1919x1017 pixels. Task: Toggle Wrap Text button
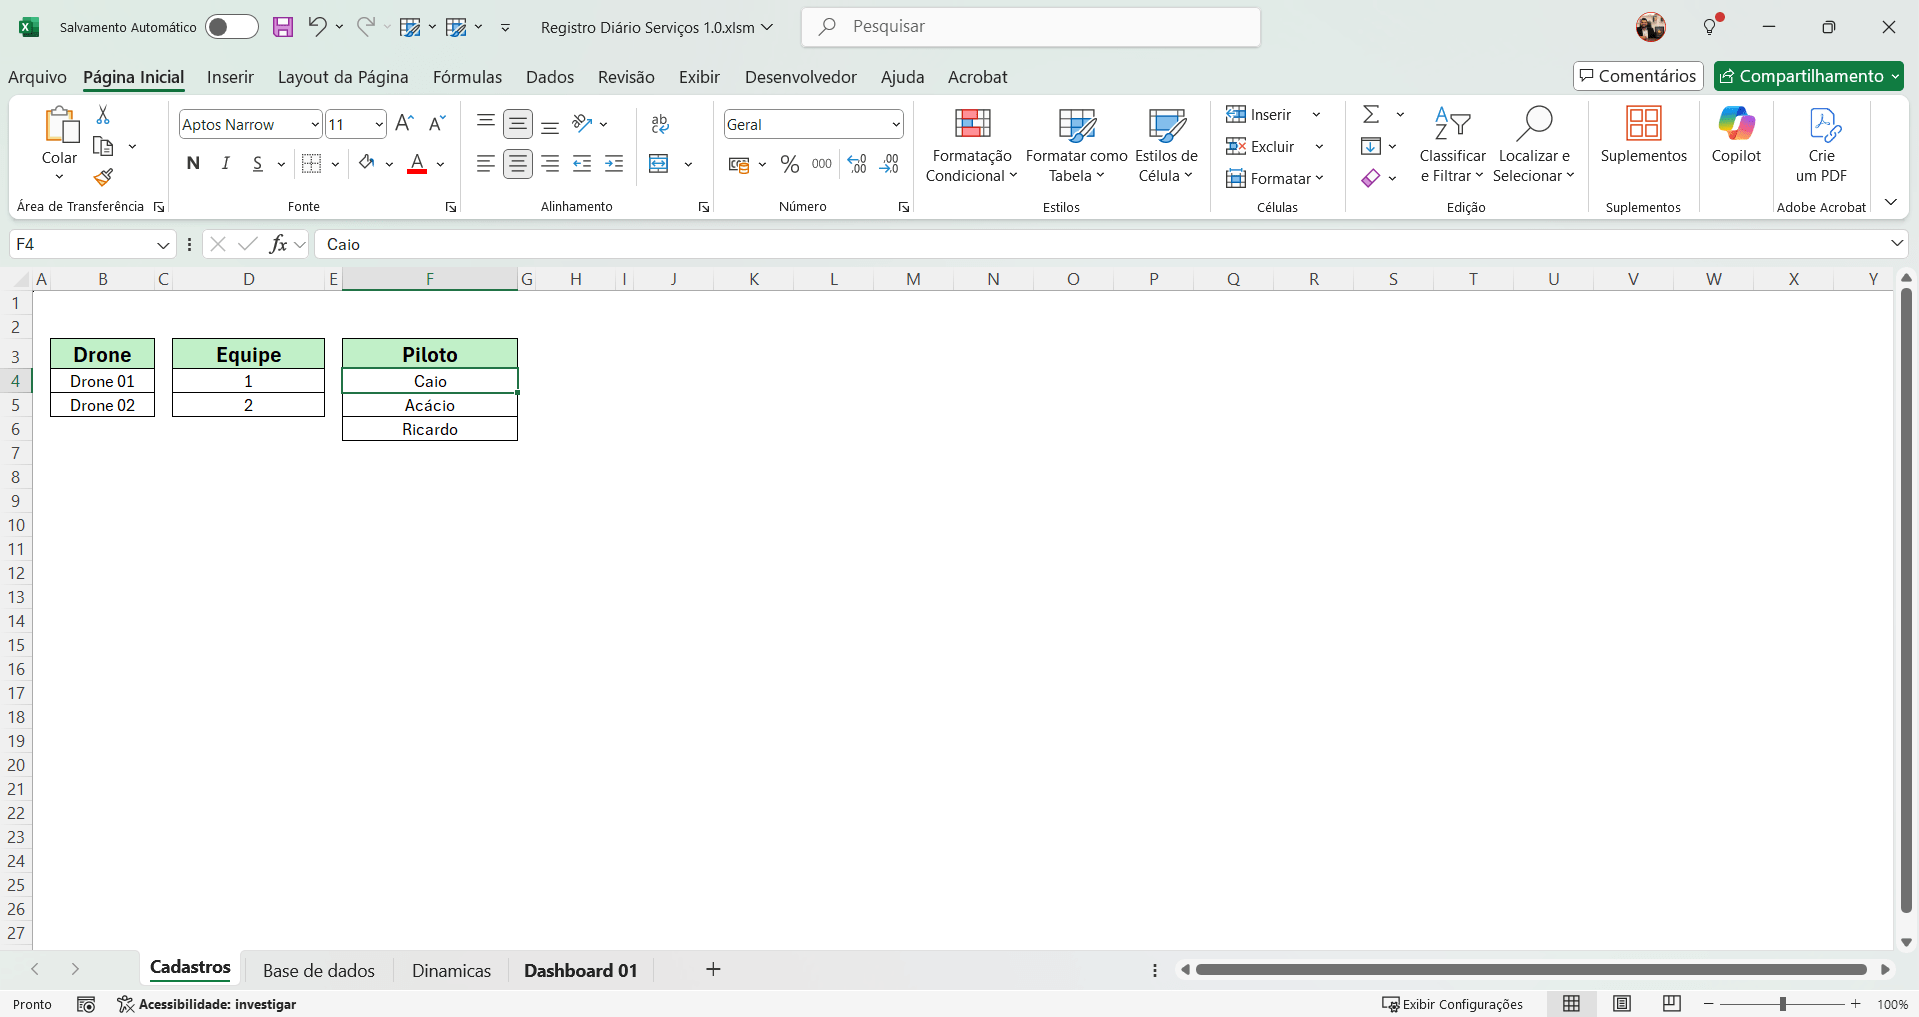(x=660, y=124)
